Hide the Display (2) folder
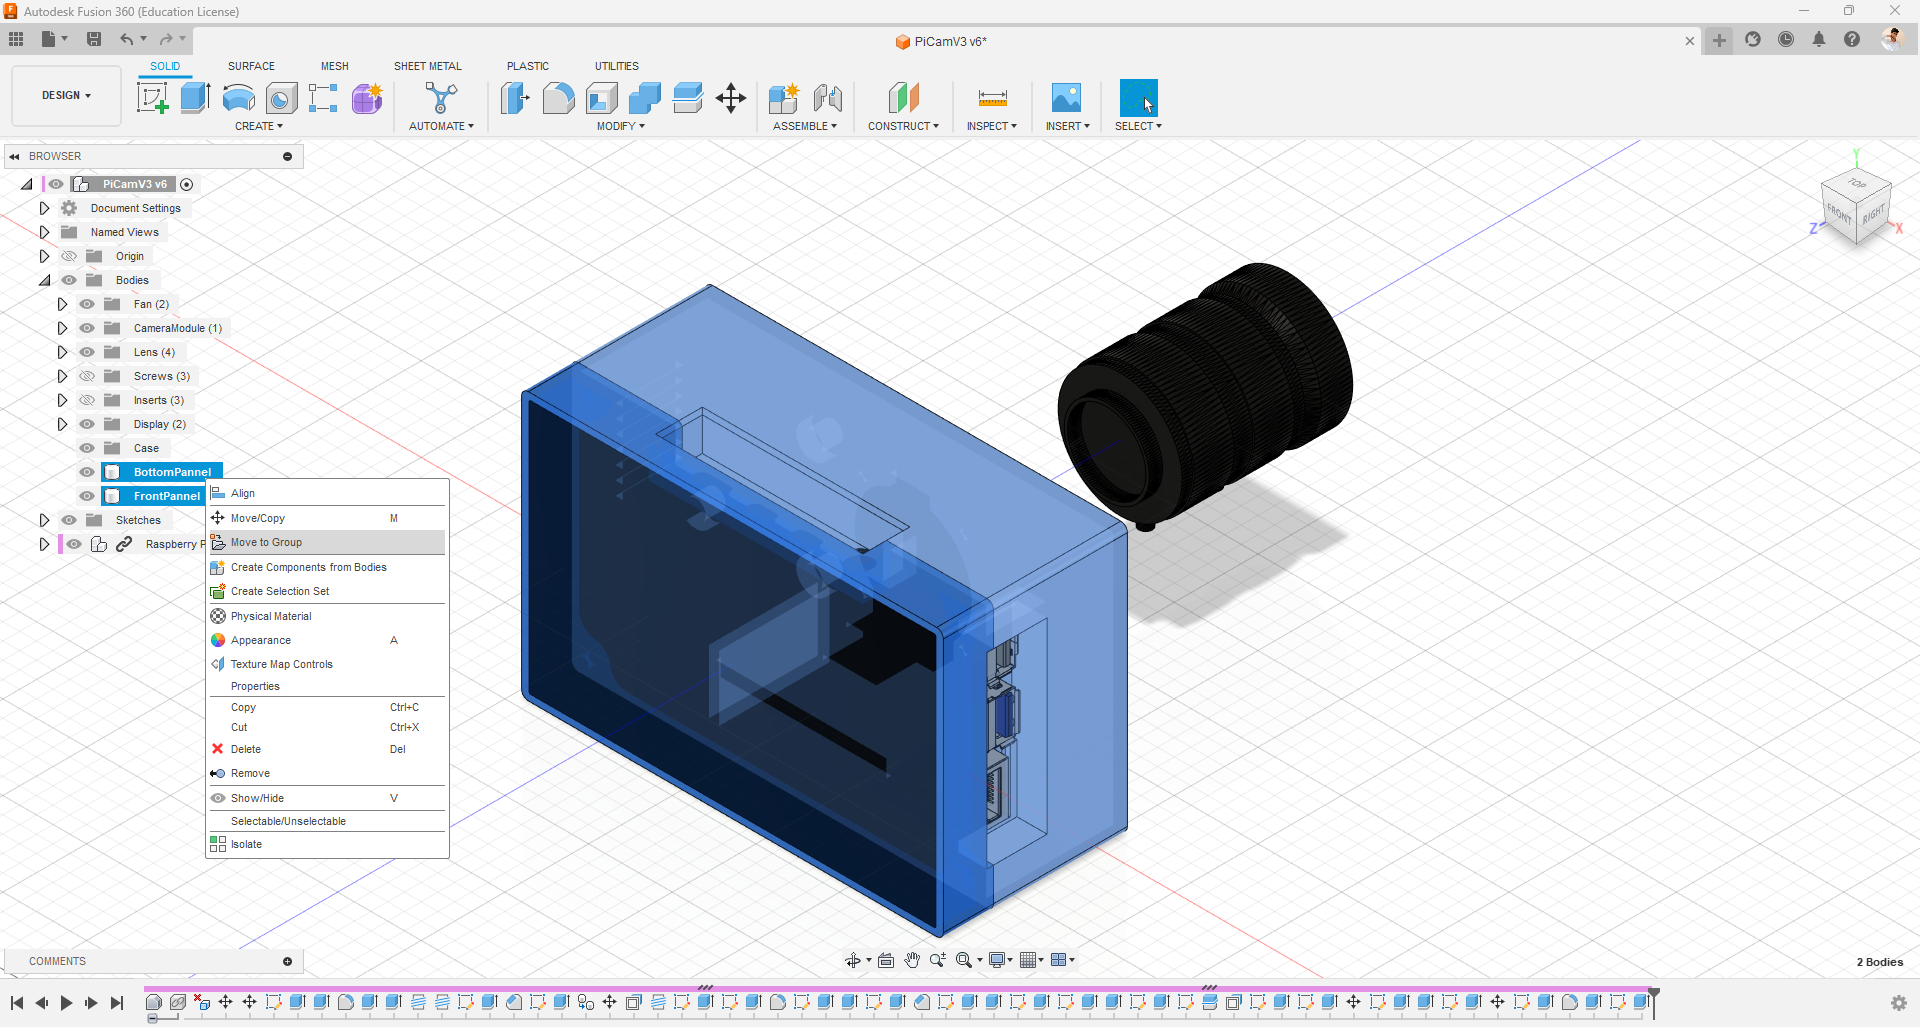Image resolution: width=1920 pixels, height=1027 pixels. 87,424
